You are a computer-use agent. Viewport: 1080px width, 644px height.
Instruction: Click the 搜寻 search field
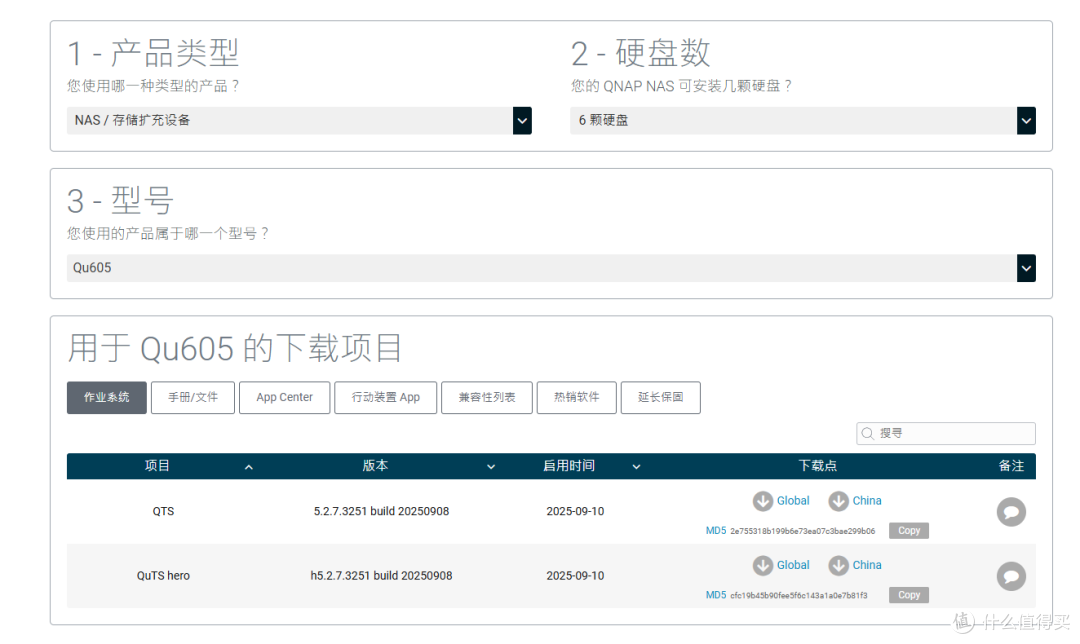[x=946, y=433]
